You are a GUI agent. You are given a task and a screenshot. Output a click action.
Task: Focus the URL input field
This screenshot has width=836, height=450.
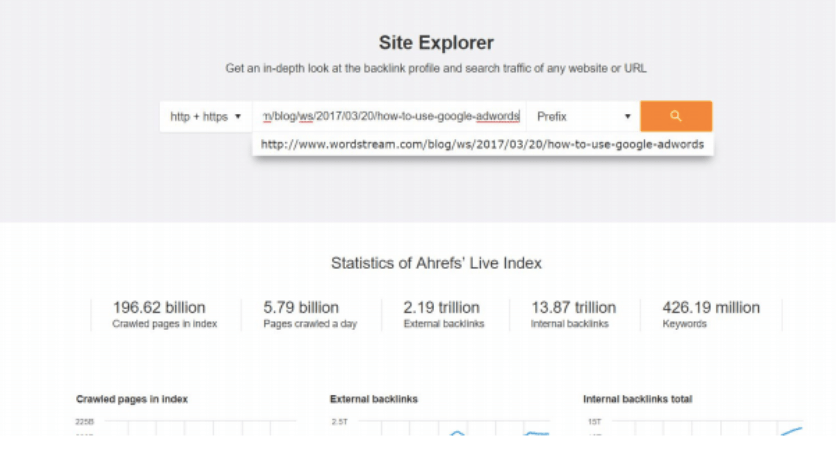[390, 117]
